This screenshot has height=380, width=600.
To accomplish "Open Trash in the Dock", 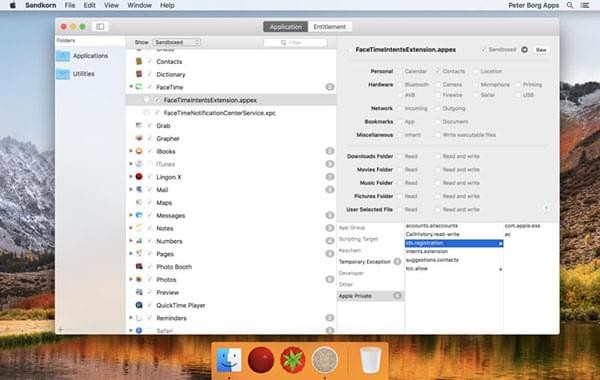I will (x=370, y=360).
